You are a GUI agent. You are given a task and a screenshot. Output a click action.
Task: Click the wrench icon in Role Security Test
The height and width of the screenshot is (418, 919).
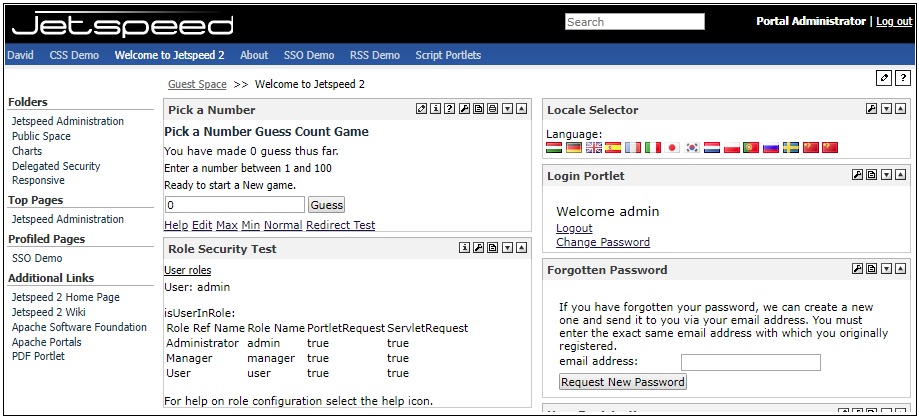[478, 248]
